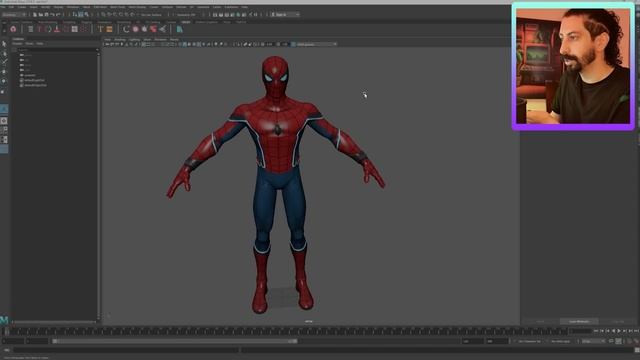Select the arrow Select tool in toolbox
This screenshot has height=360, width=640.
coord(4,44)
